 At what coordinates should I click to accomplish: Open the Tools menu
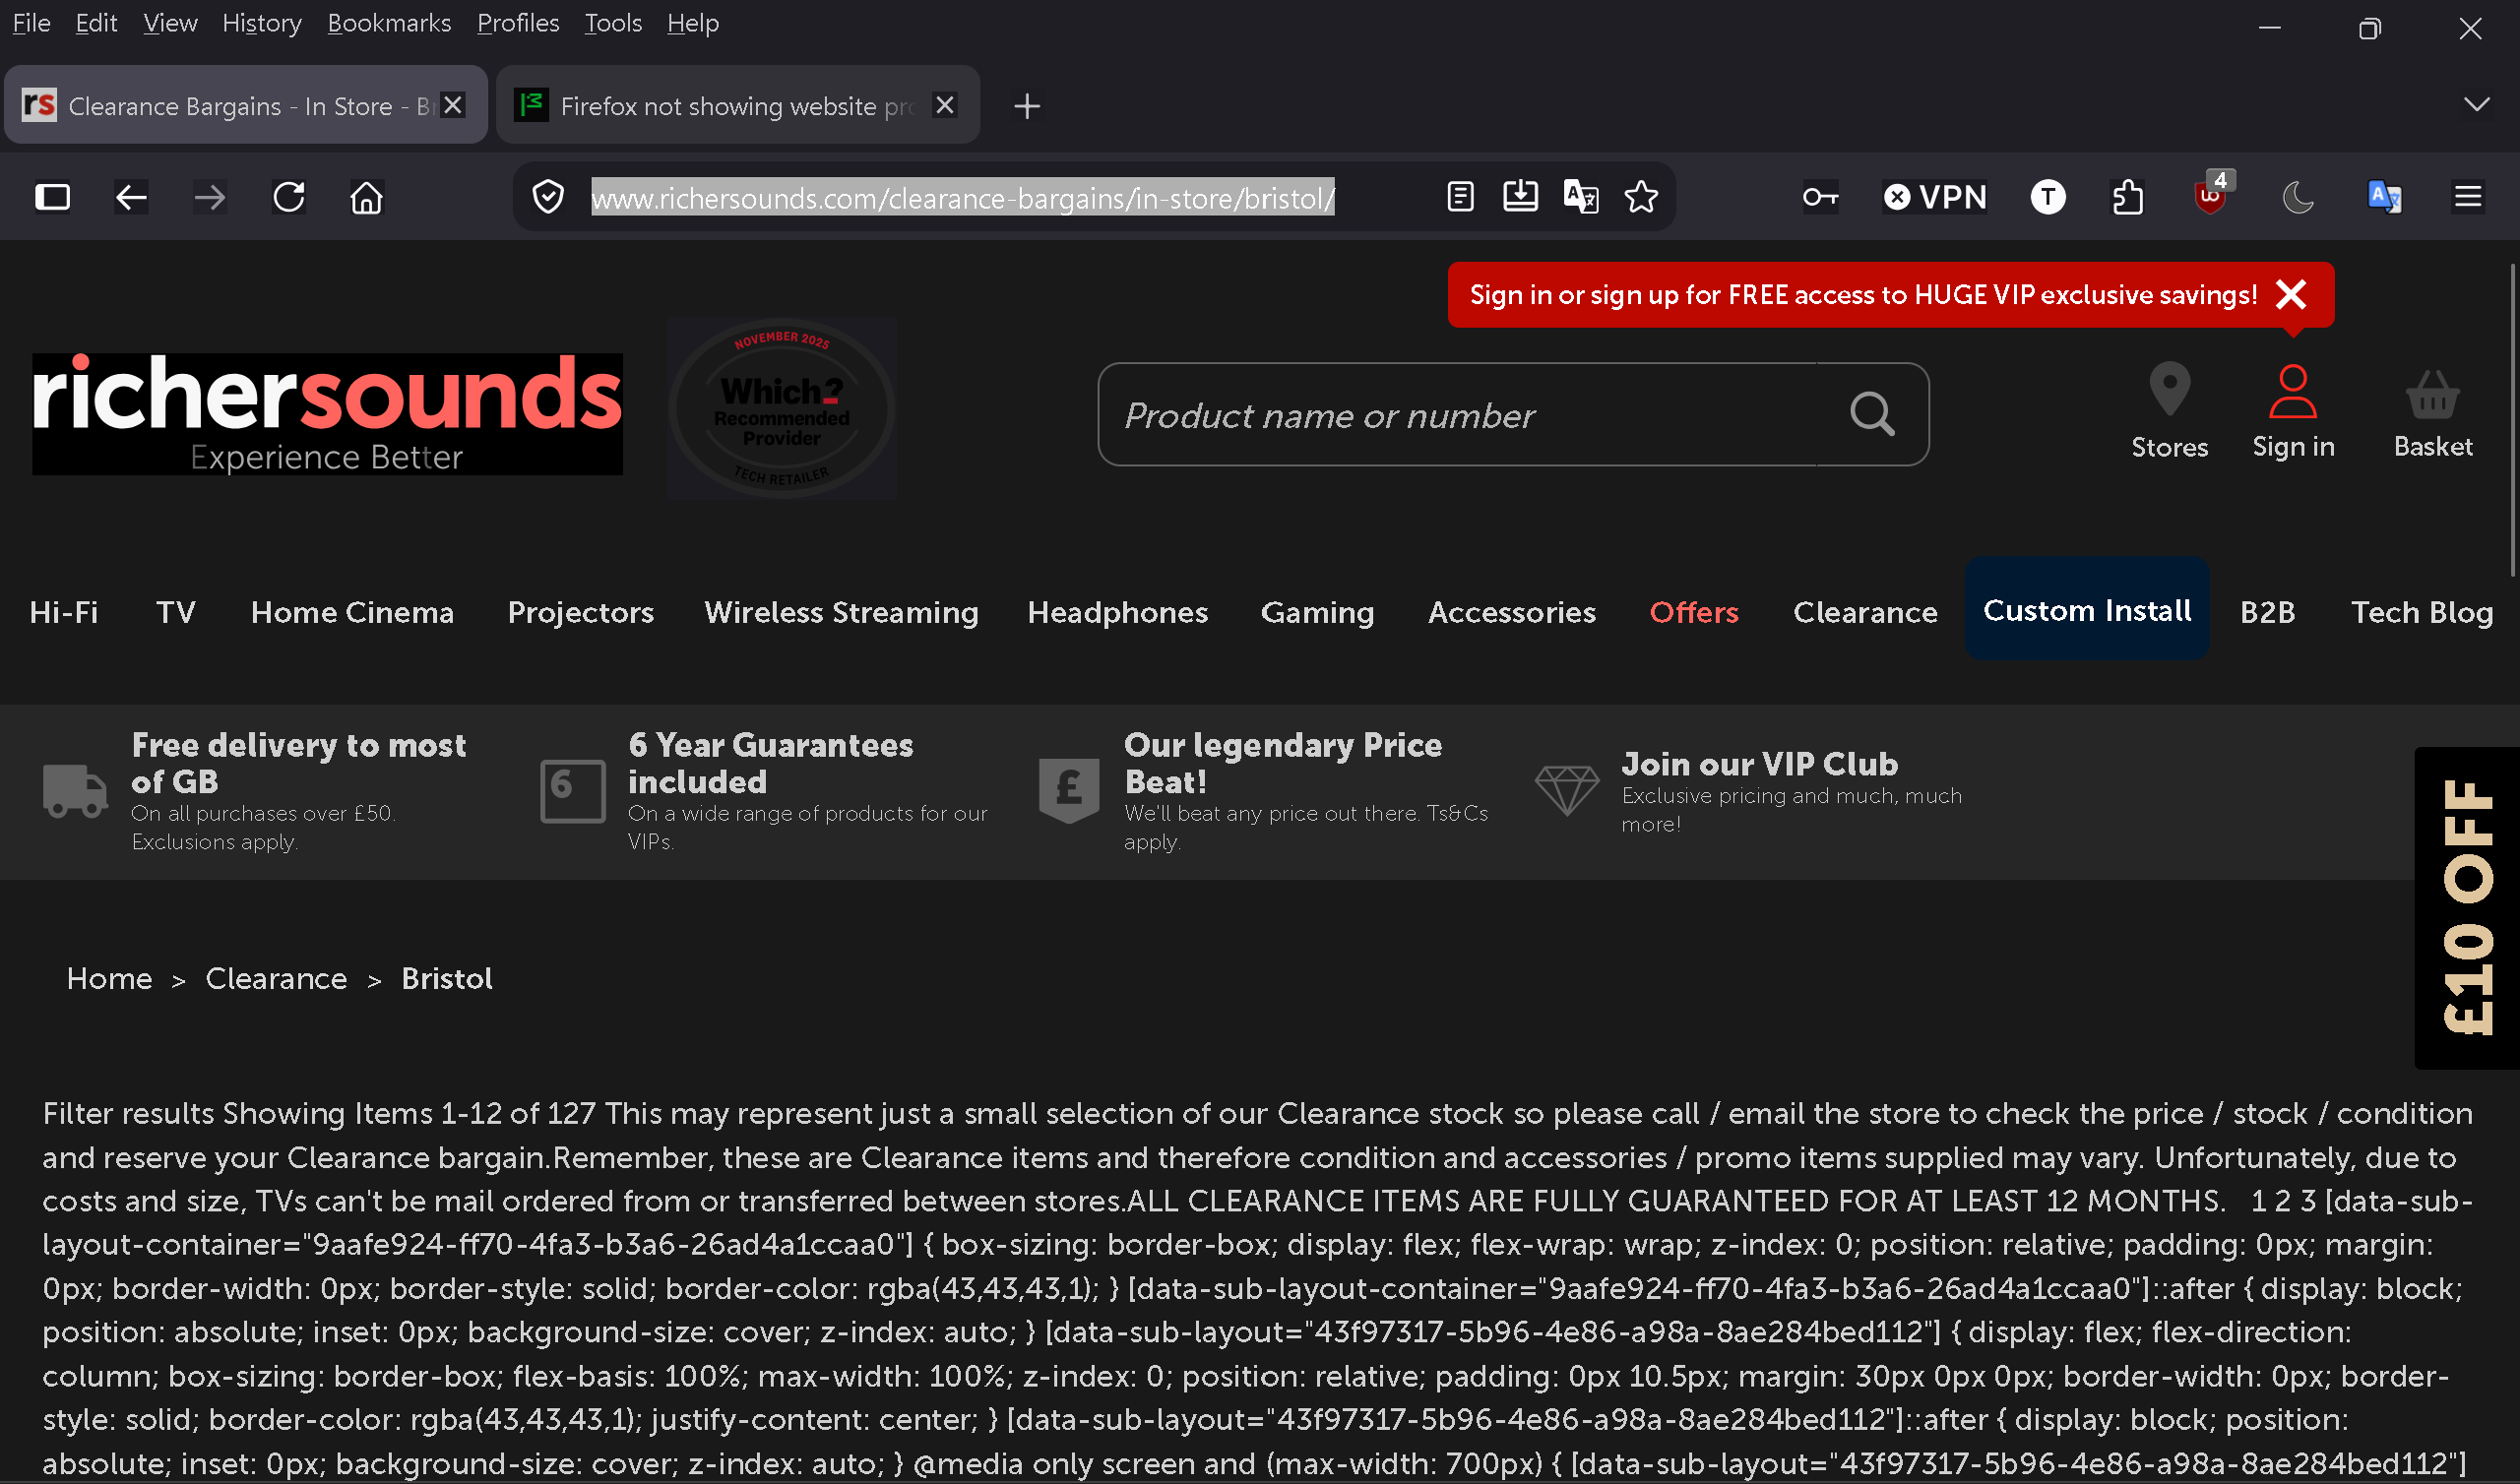click(x=613, y=23)
